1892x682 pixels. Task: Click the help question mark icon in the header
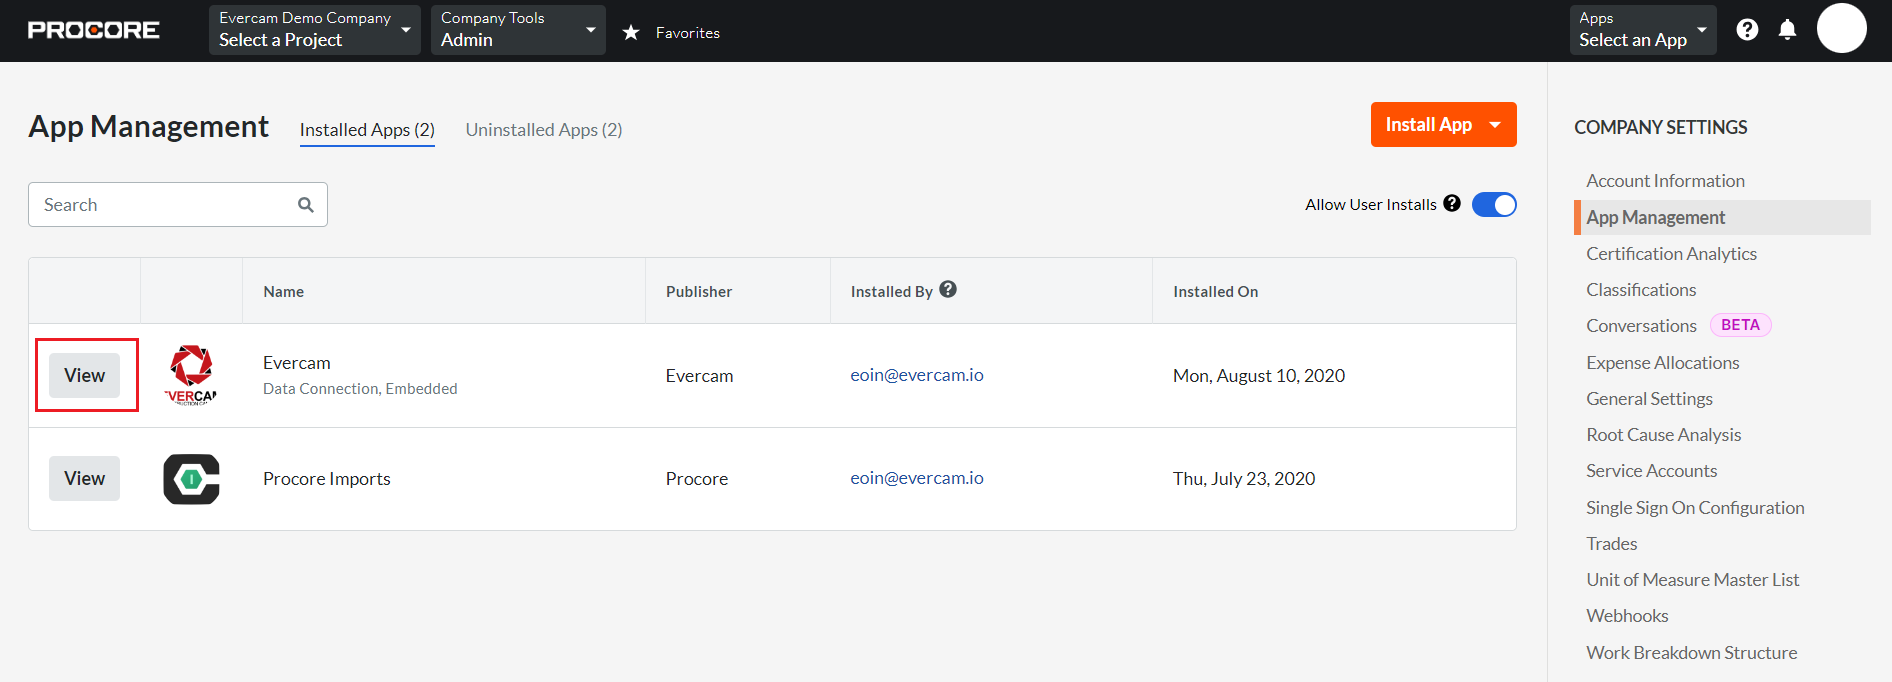click(1747, 30)
